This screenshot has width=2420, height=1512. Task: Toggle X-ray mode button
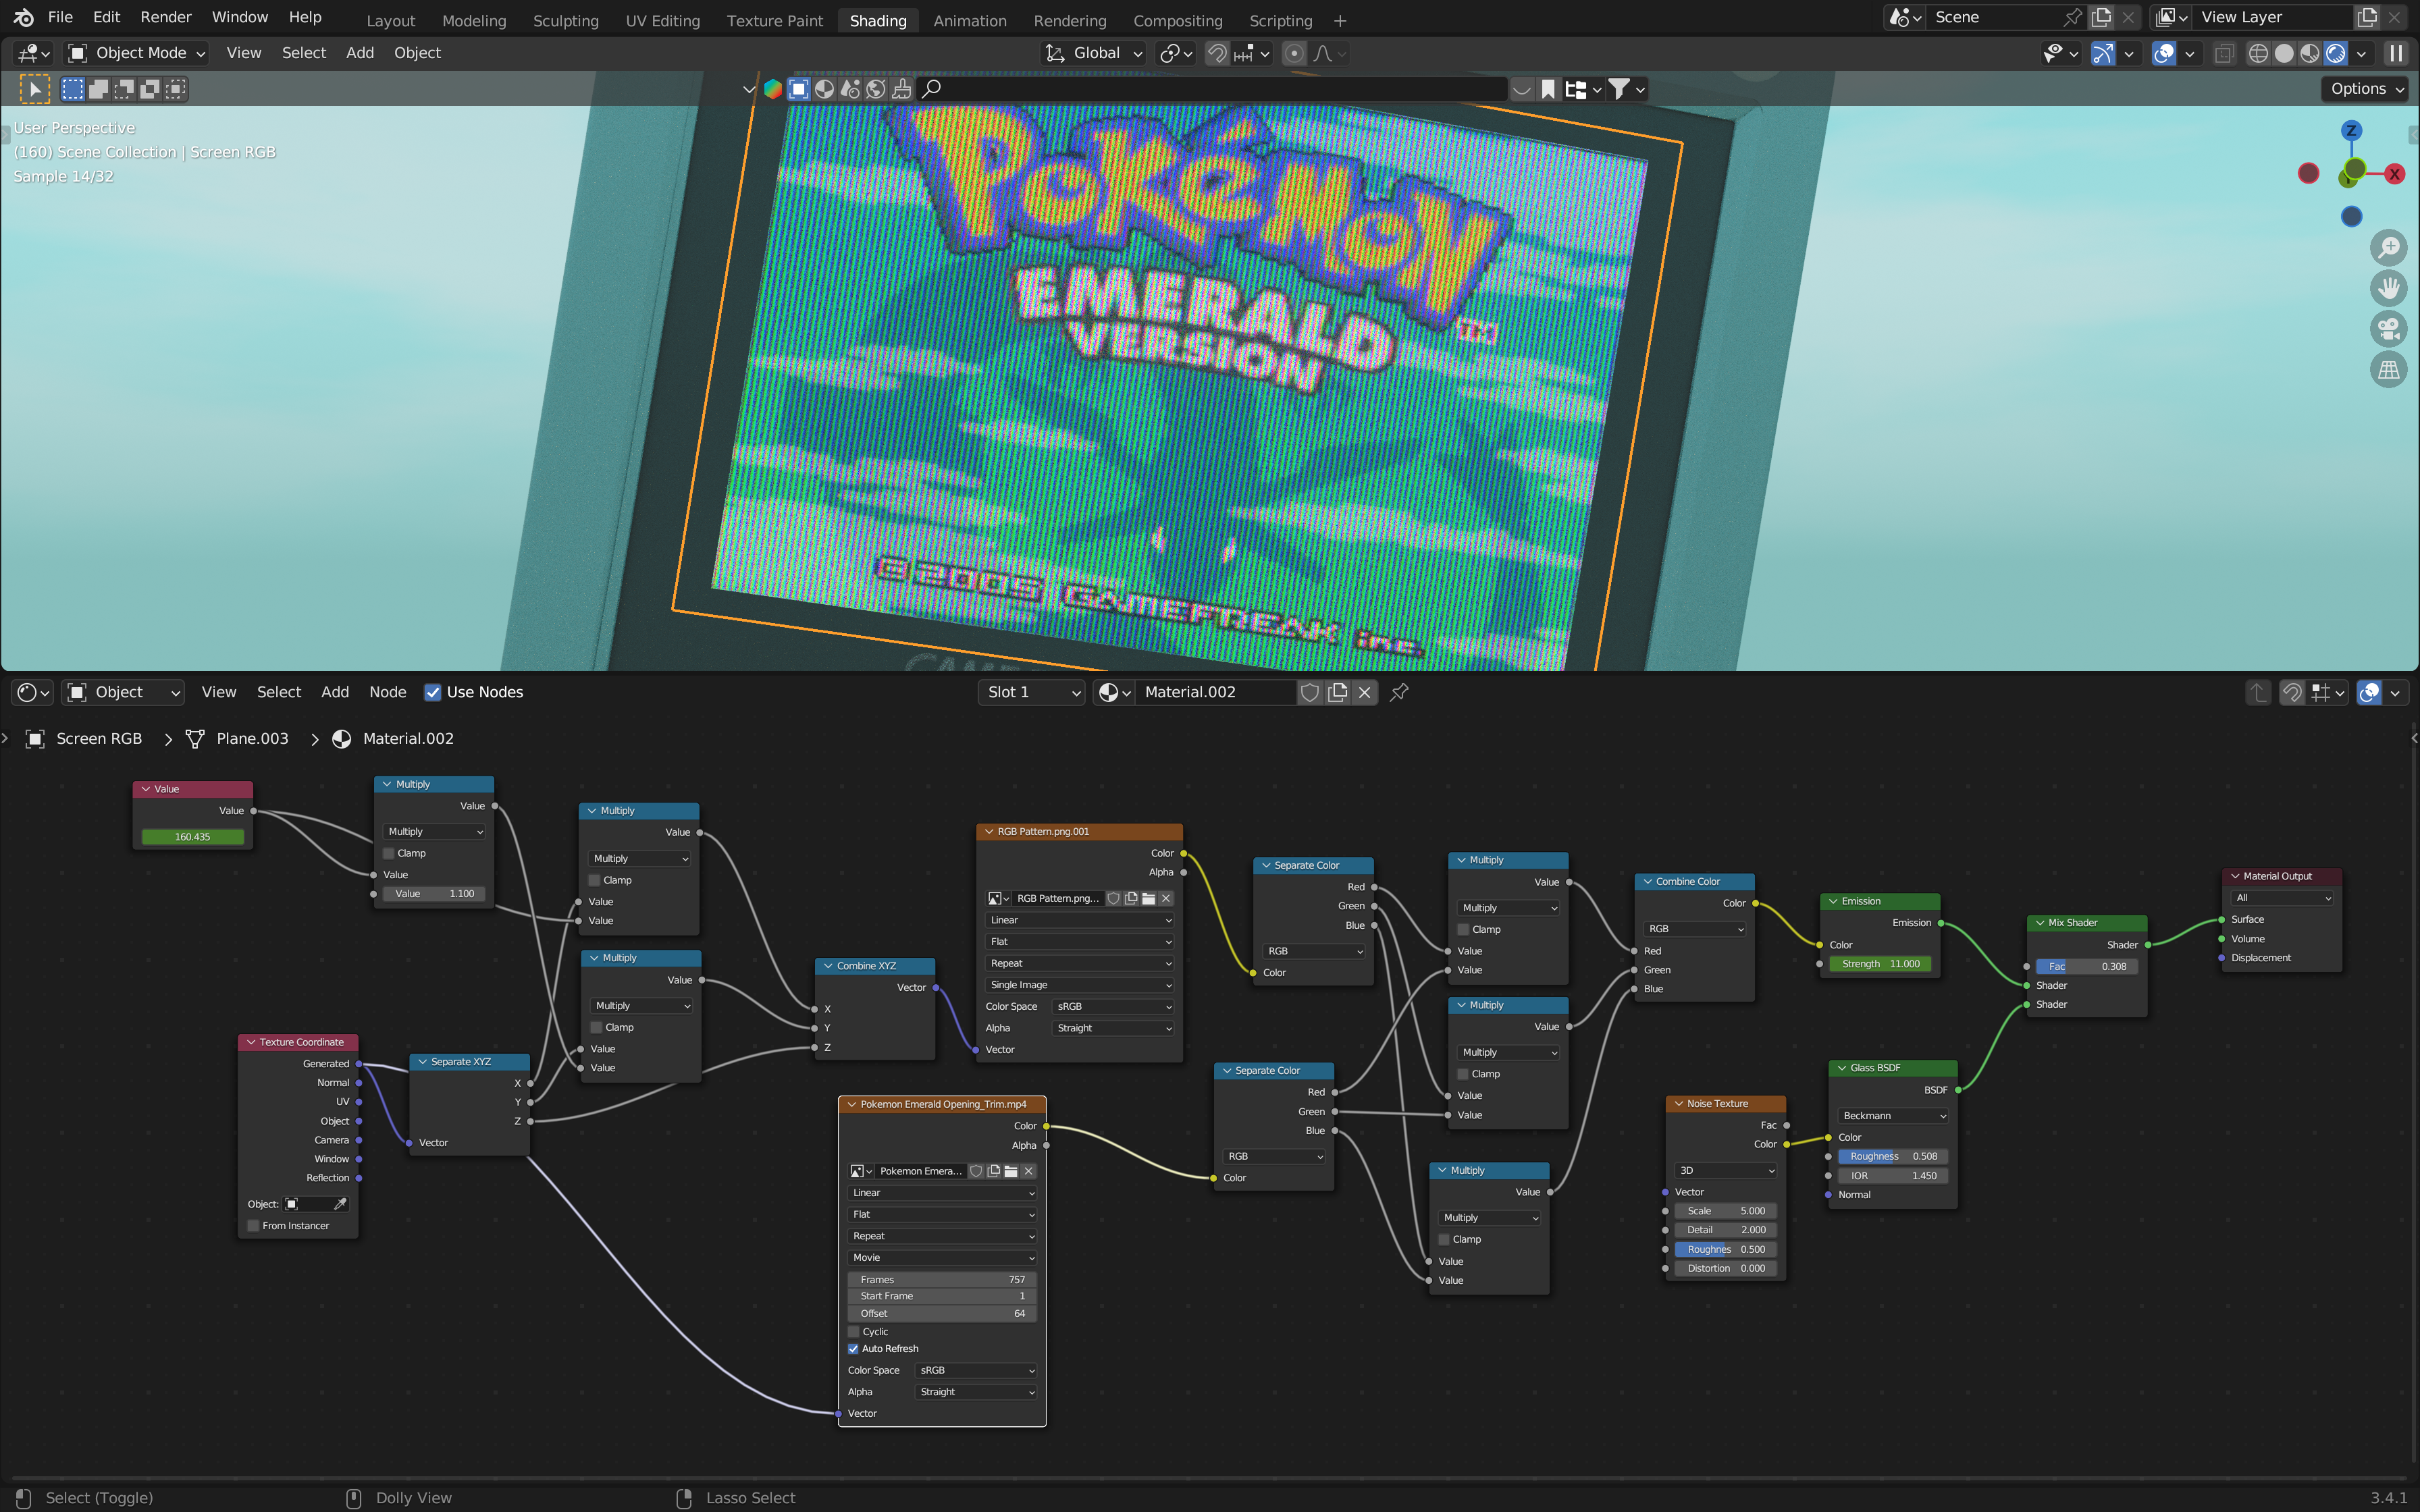[x=2223, y=53]
